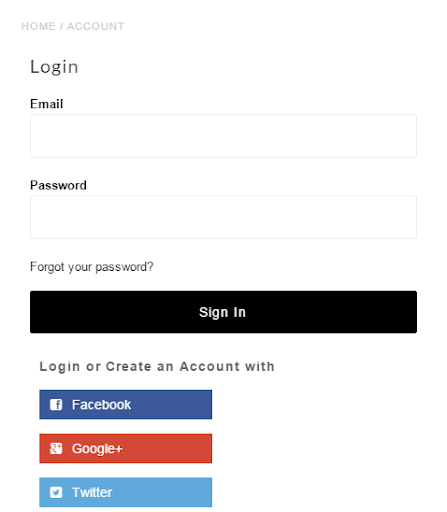Click the Email field label

click(47, 104)
